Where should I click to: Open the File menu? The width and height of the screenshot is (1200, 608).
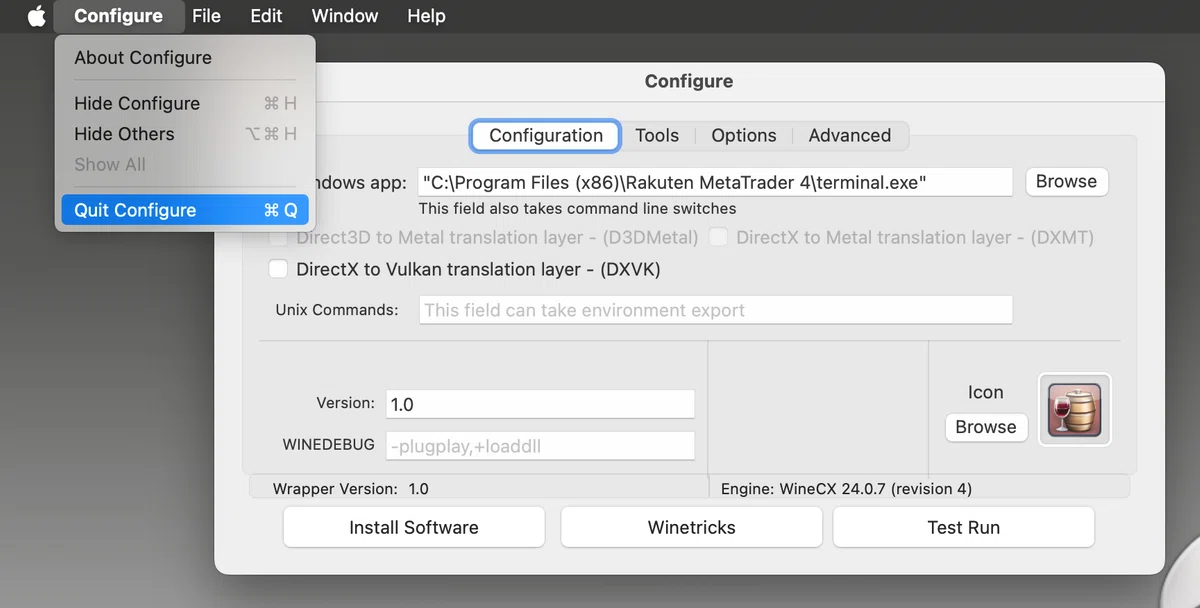(x=206, y=16)
